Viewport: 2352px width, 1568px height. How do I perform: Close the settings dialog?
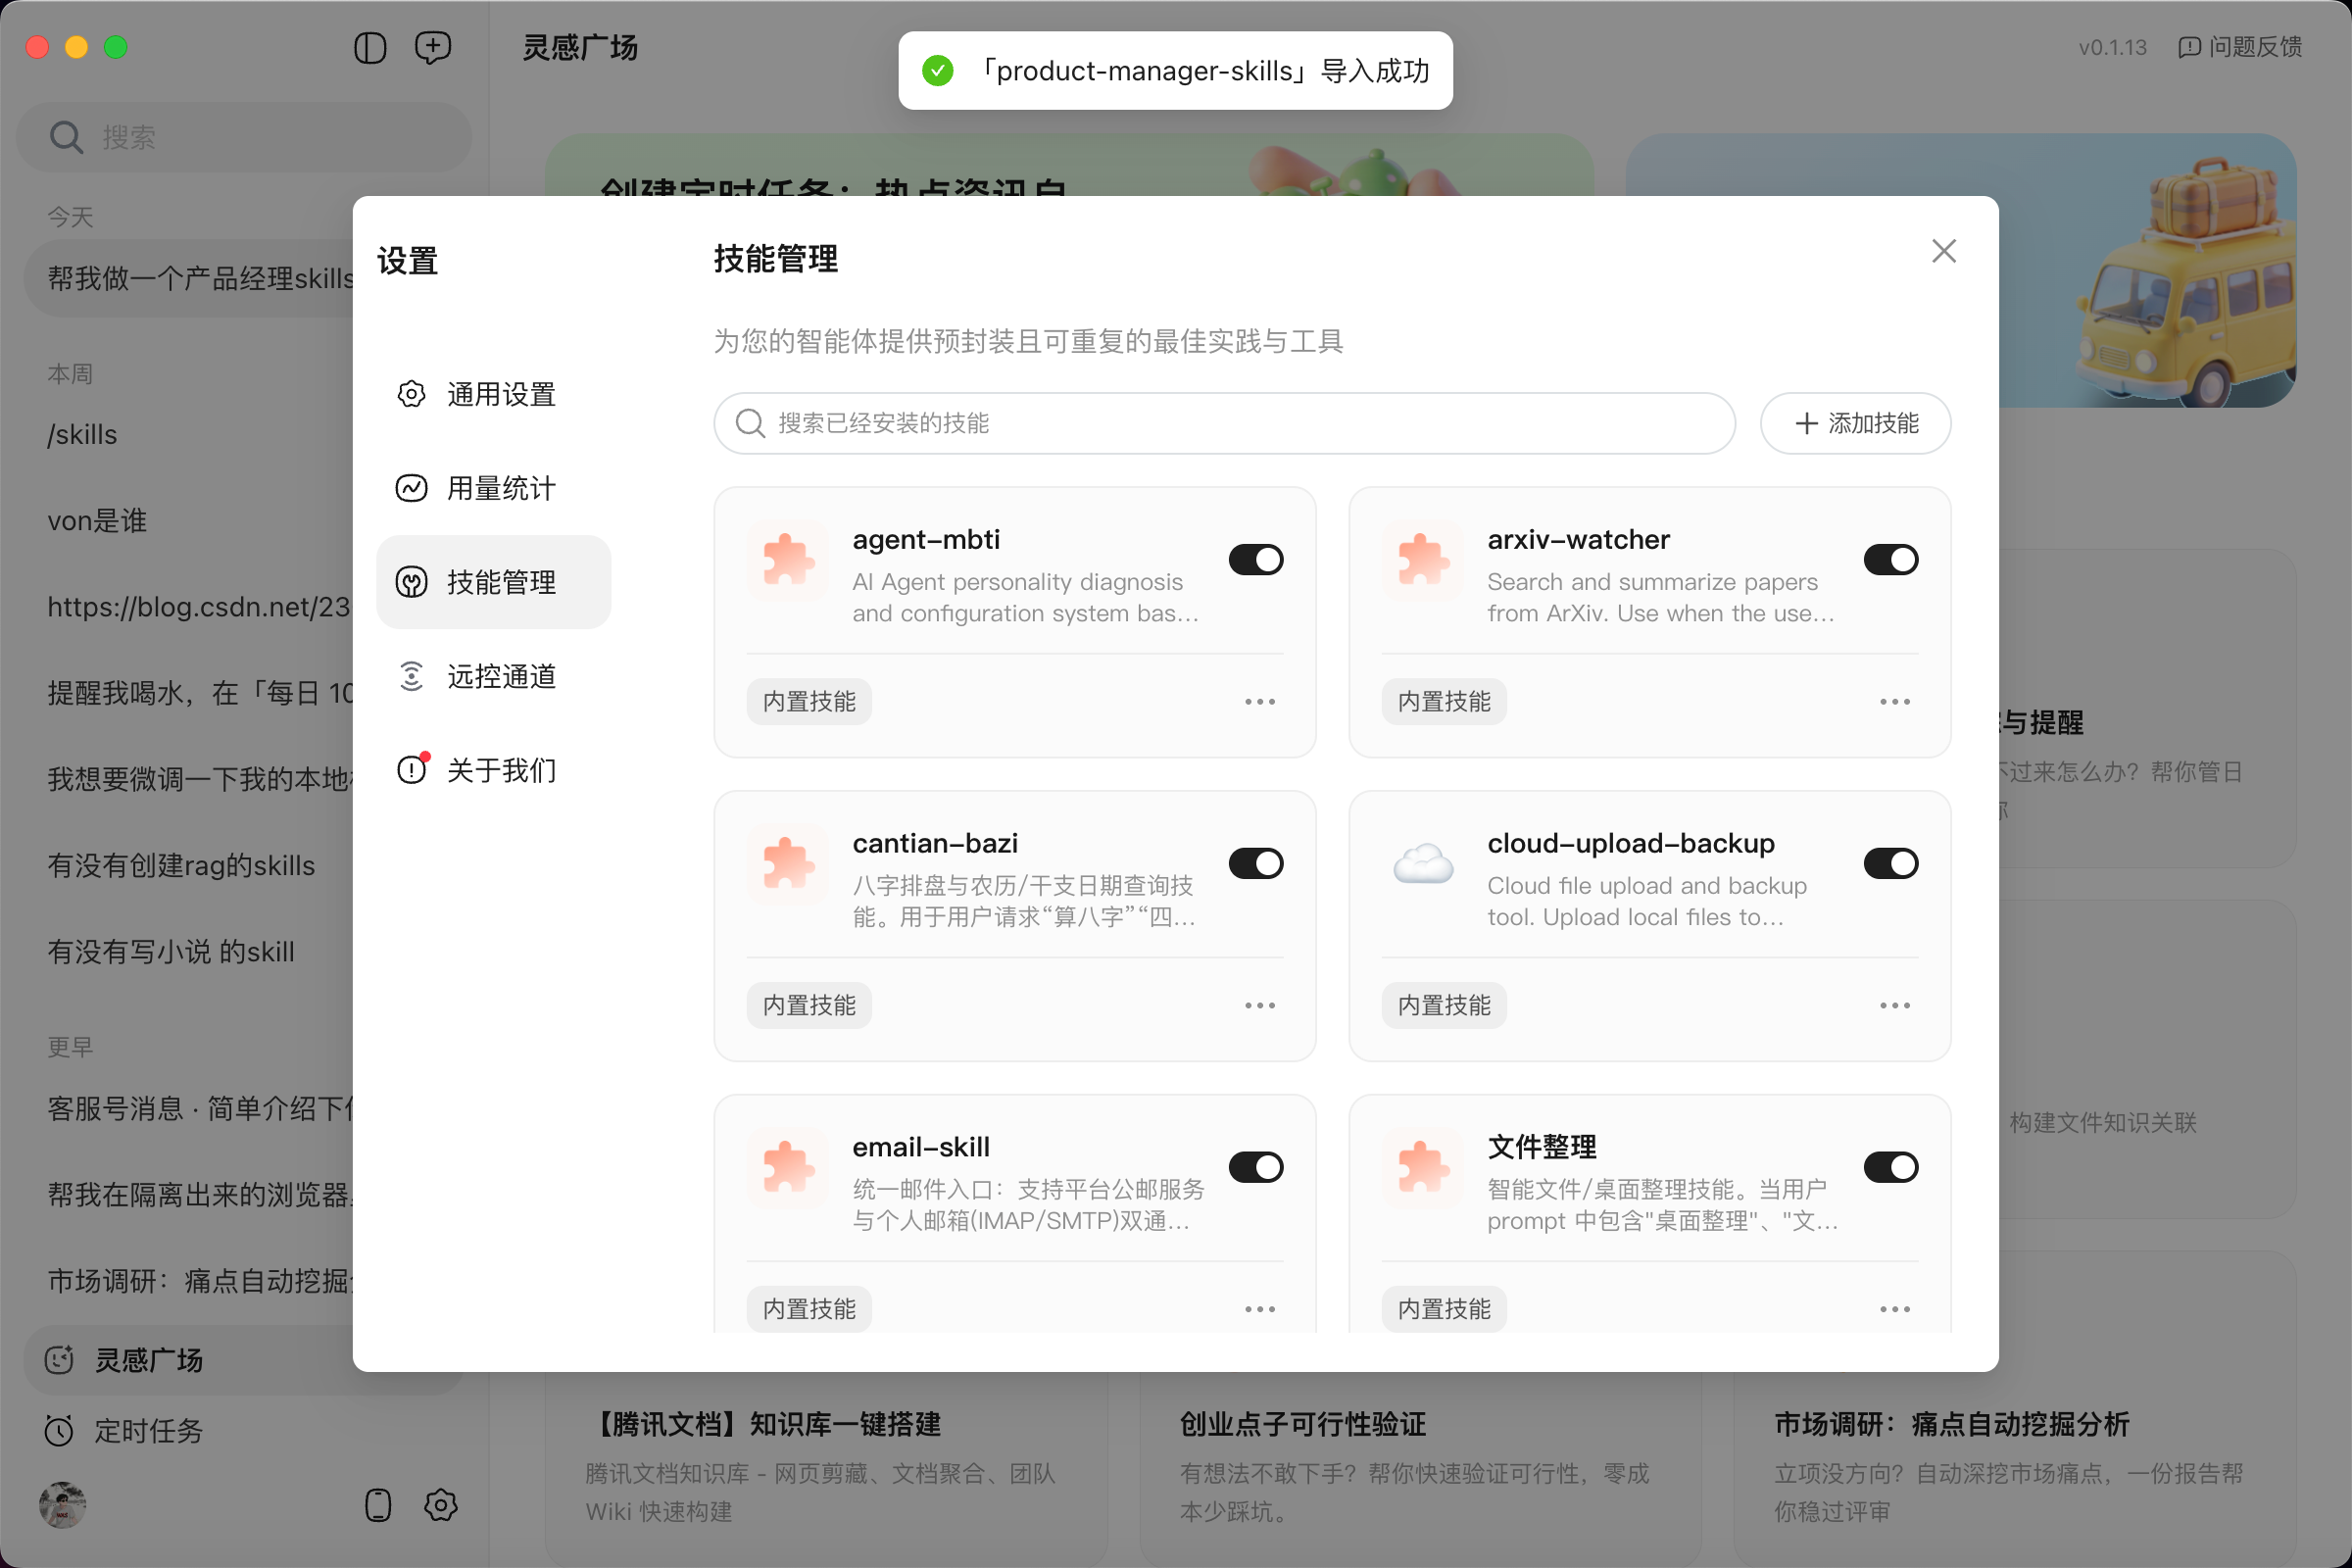[1943, 251]
